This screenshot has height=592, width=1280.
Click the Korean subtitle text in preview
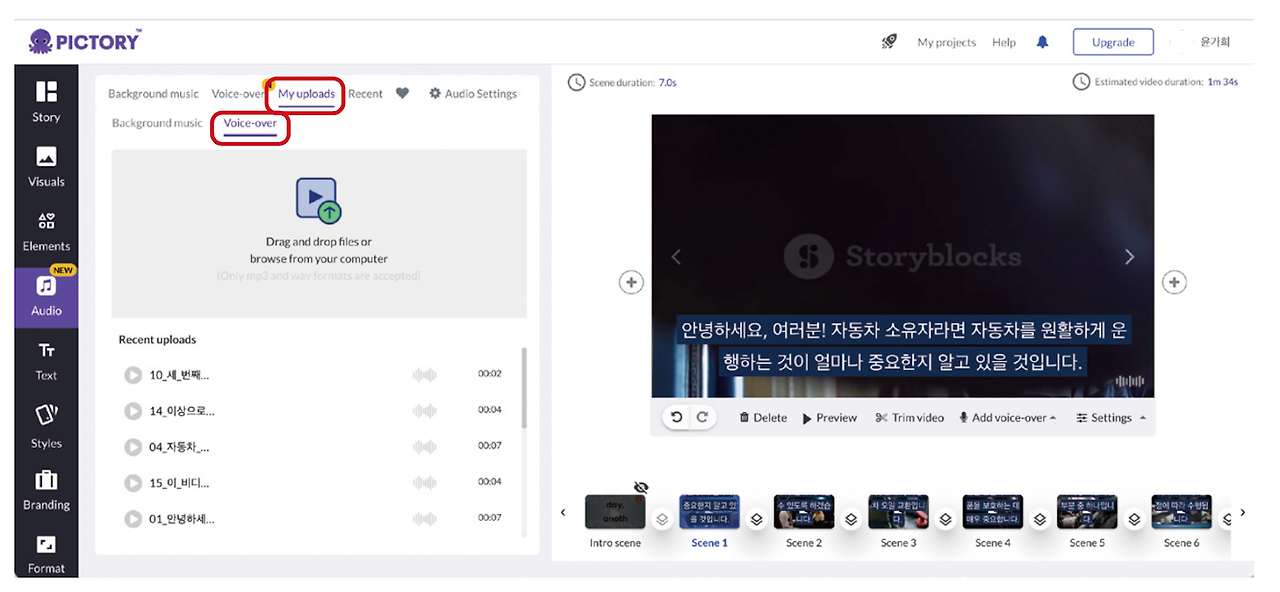coord(903,346)
